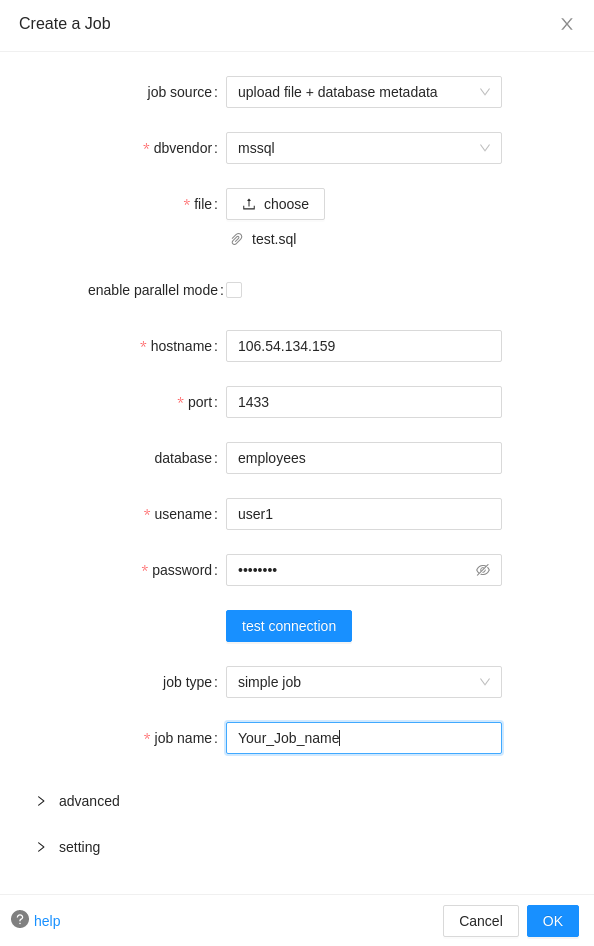Open the job source dropdown
Image resolution: width=594 pixels, height=946 pixels.
pyautogui.click(x=364, y=92)
